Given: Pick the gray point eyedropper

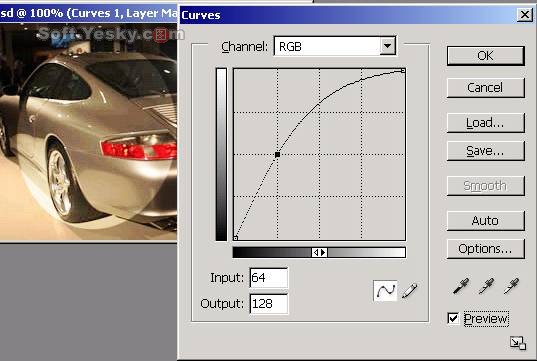Looking at the screenshot, I should pyautogui.click(x=486, y=286).
